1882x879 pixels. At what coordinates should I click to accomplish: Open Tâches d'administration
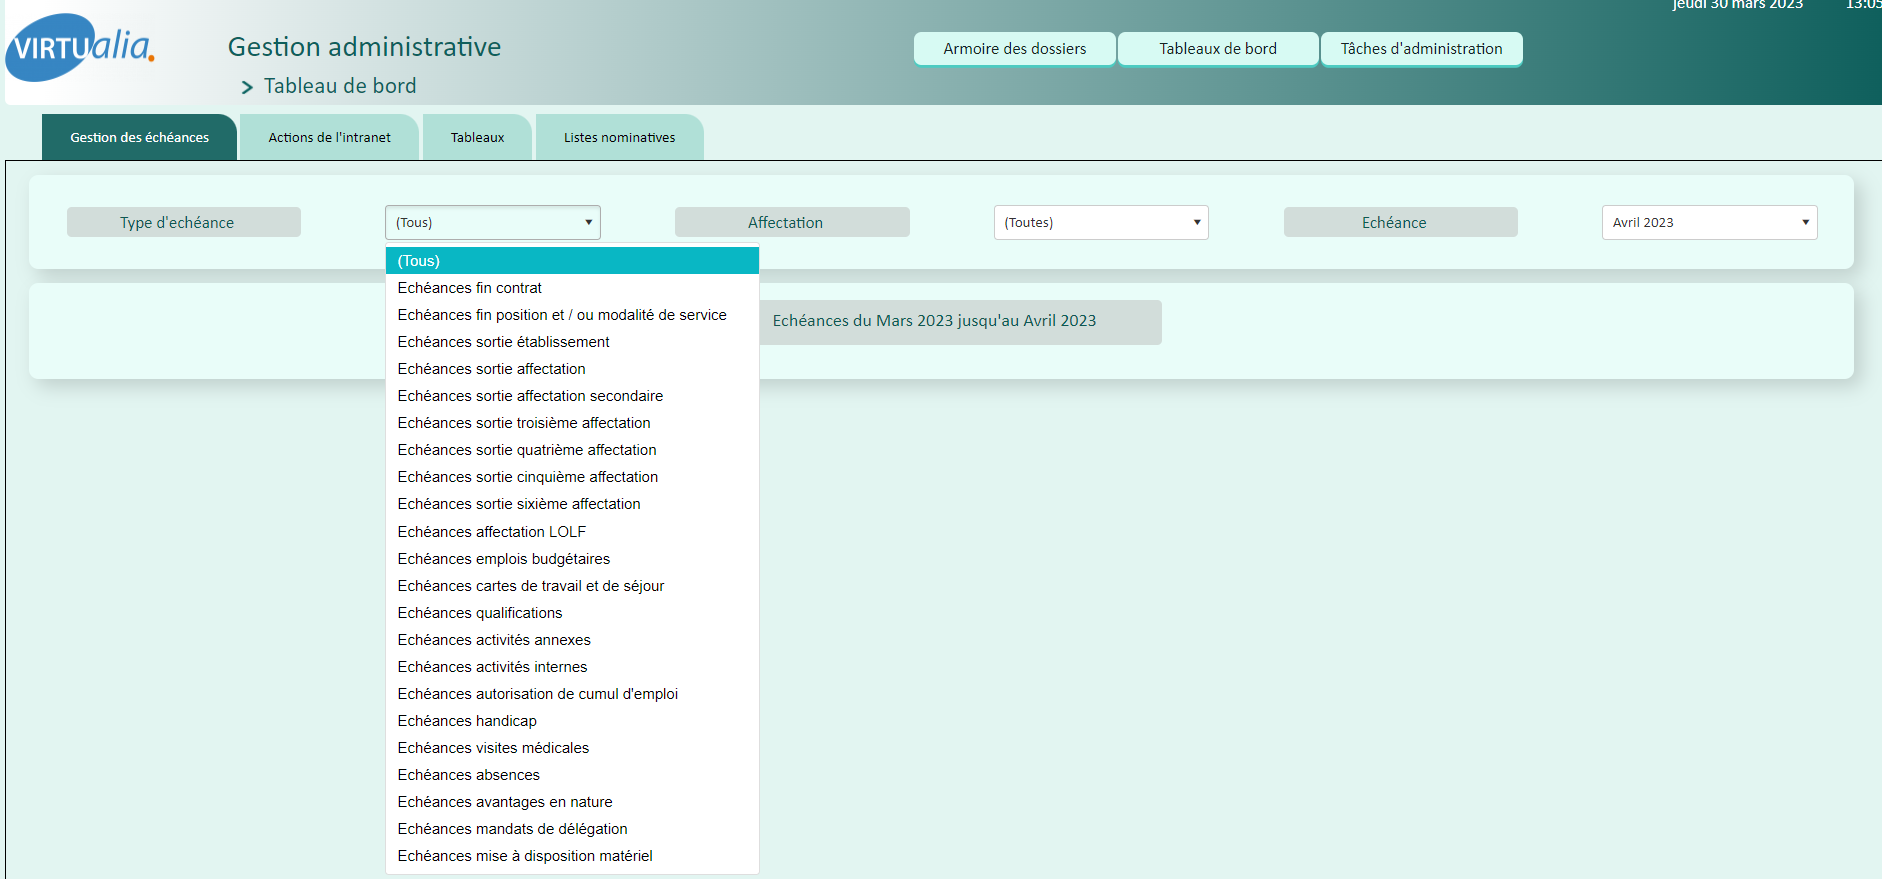click(x=1420, y=49)
